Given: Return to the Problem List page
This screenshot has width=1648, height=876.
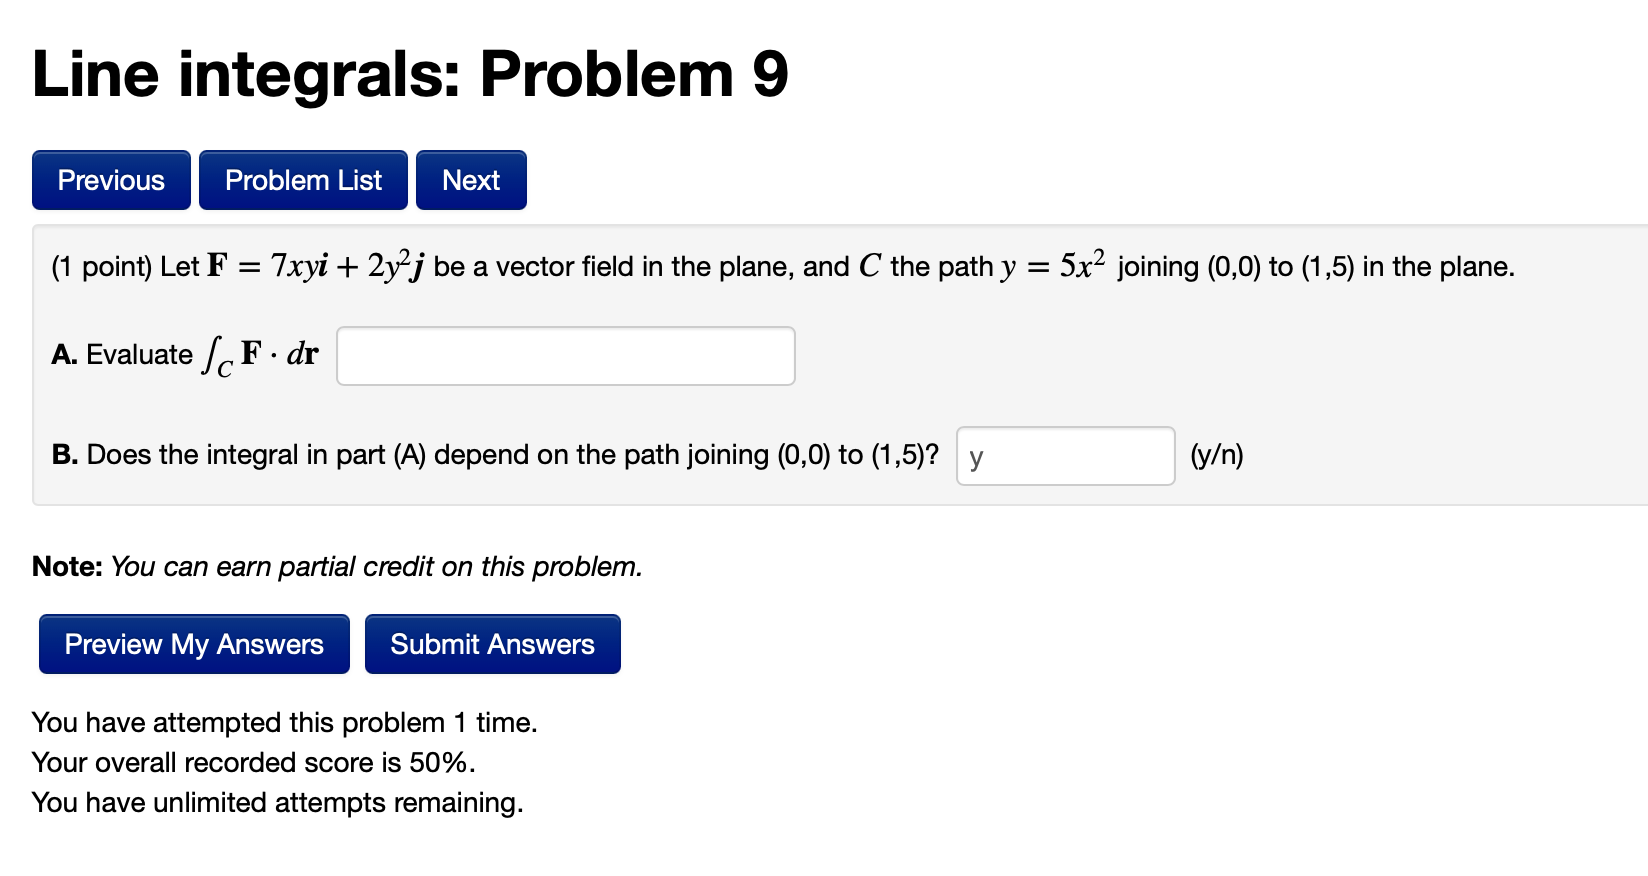Looking at the screenshot, I should [303, 180].
